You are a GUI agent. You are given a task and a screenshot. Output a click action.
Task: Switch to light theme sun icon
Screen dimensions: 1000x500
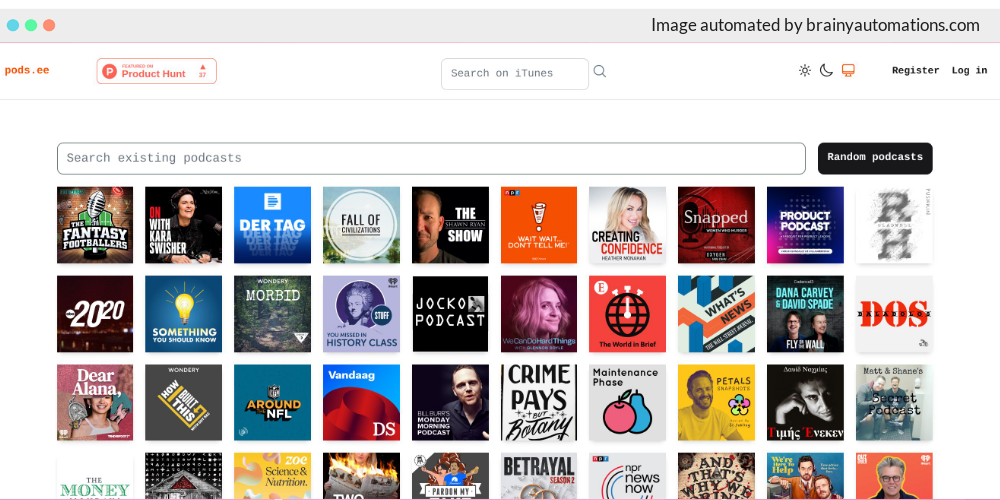point(805,70)
